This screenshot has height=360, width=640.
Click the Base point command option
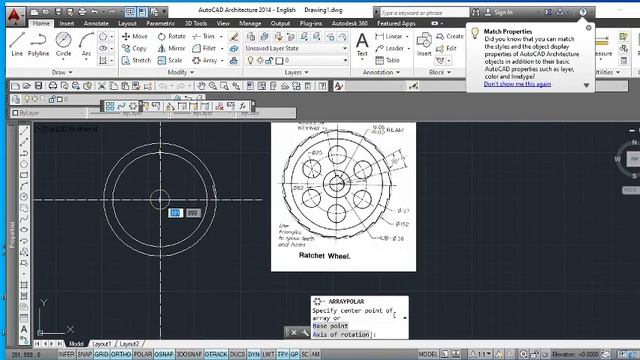tap(330, 326)
